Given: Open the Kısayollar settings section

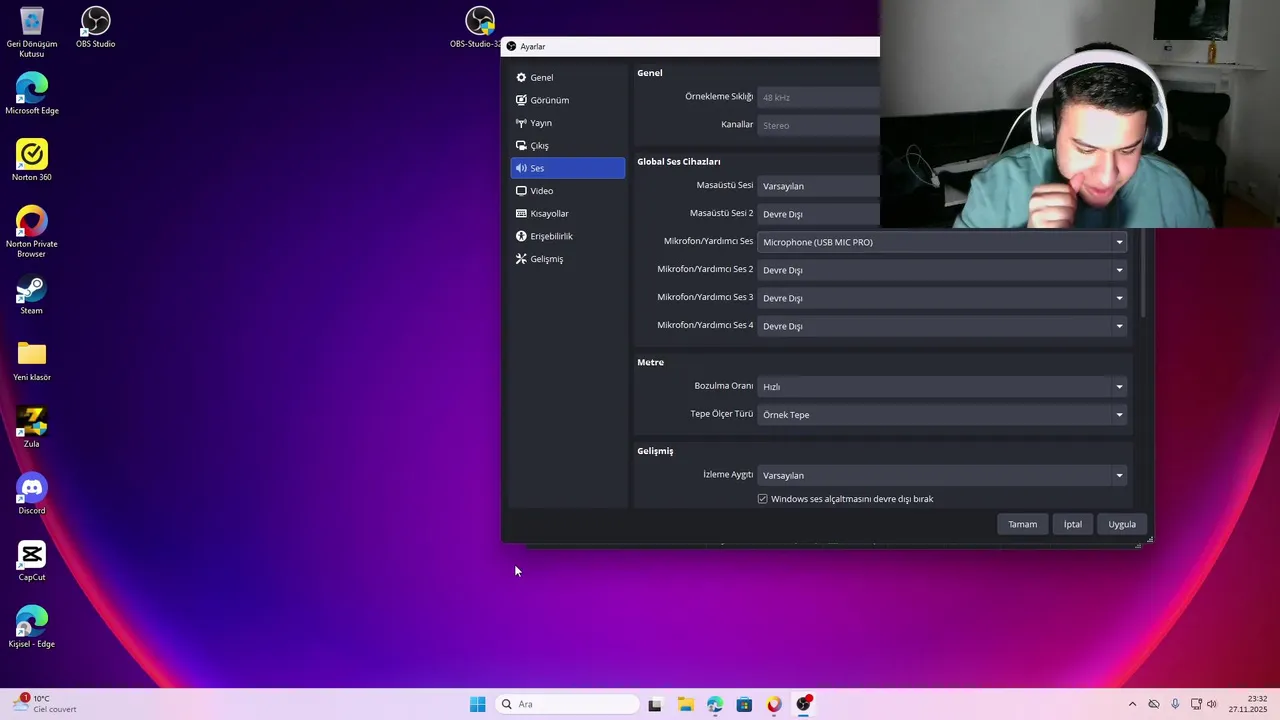Looking at the screenshot, I should tap(567, 213).
